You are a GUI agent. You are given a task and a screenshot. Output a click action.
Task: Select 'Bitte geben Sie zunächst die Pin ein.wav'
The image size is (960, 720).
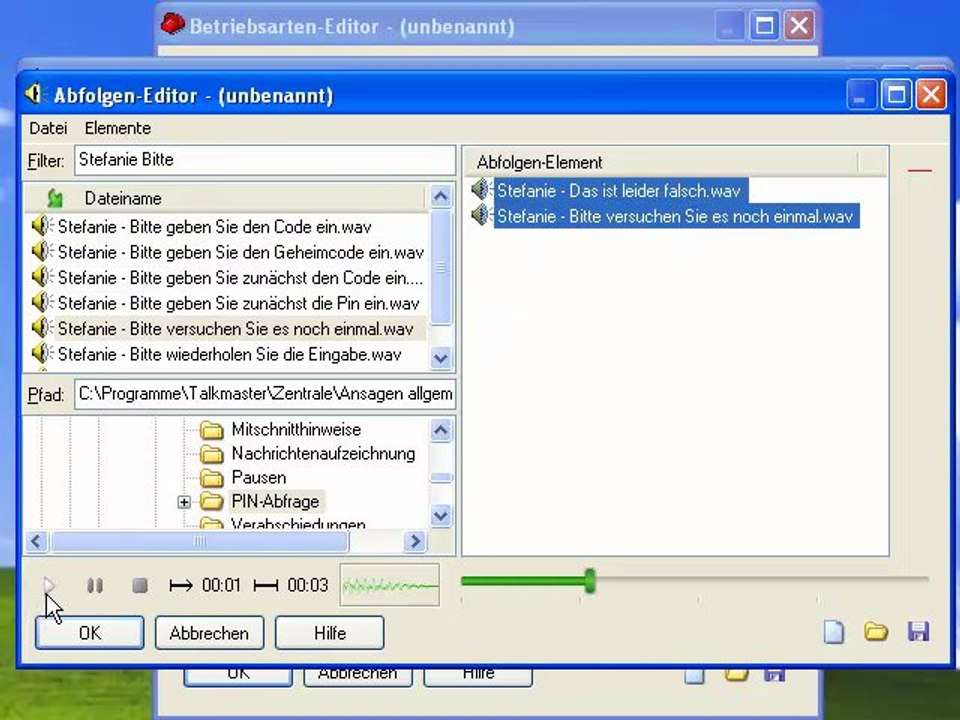pyautogui.click(x=239, y=303)
